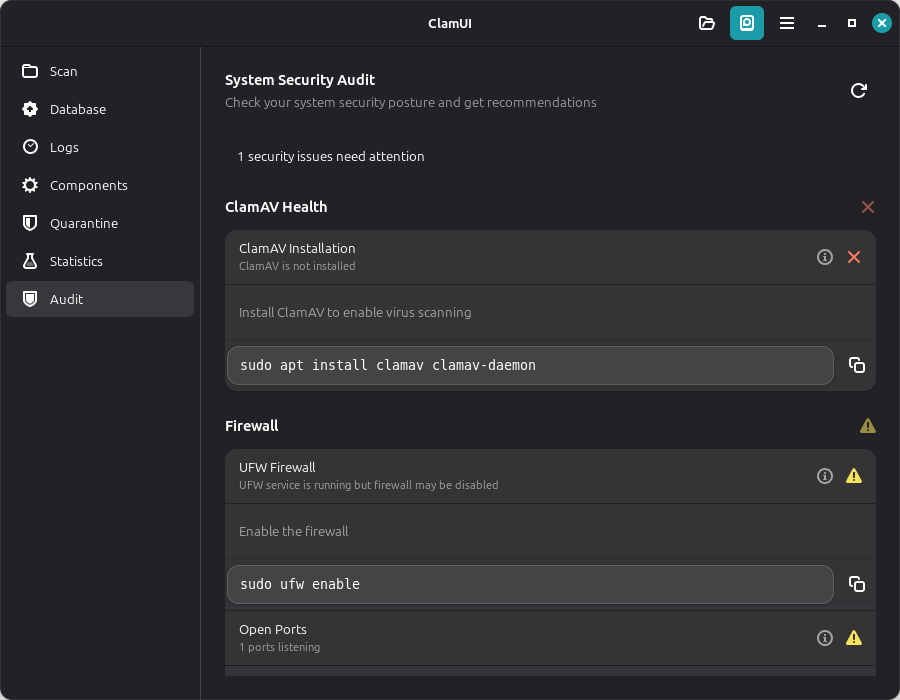The image size is (900, 700).
Task: Show info for UFW Firewall check
Action: (x=824, y=476)
